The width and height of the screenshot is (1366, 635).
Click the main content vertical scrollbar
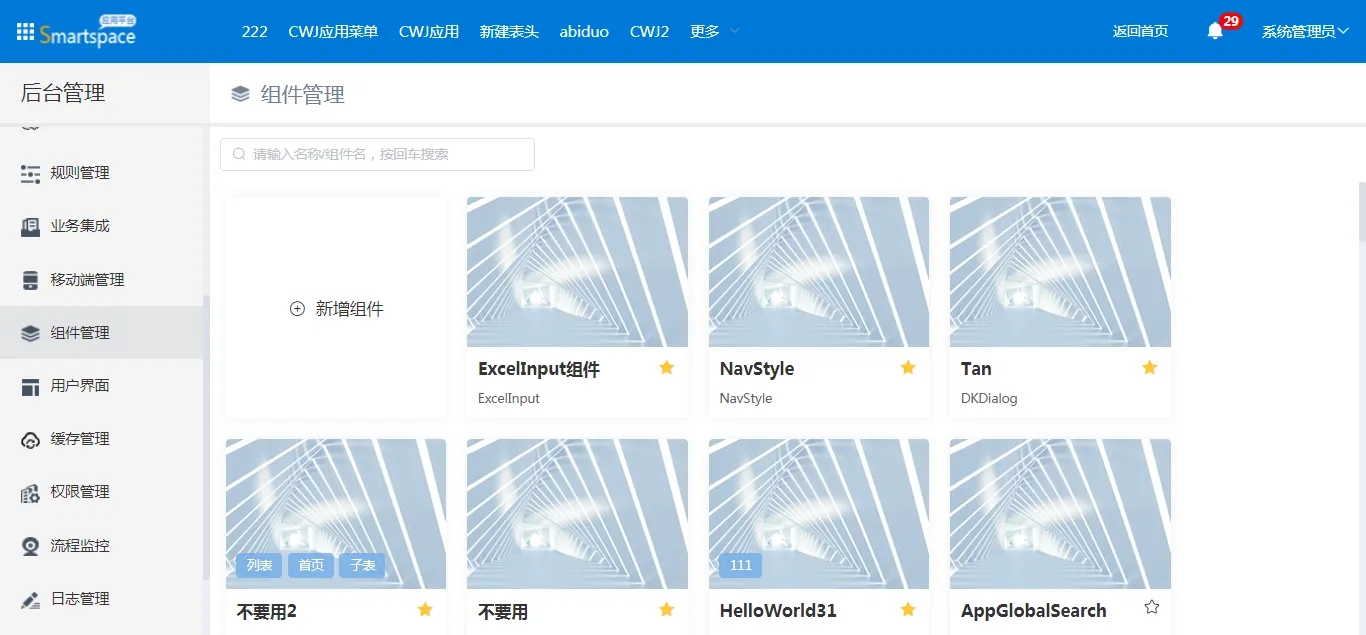click(x=1361, y=210)
